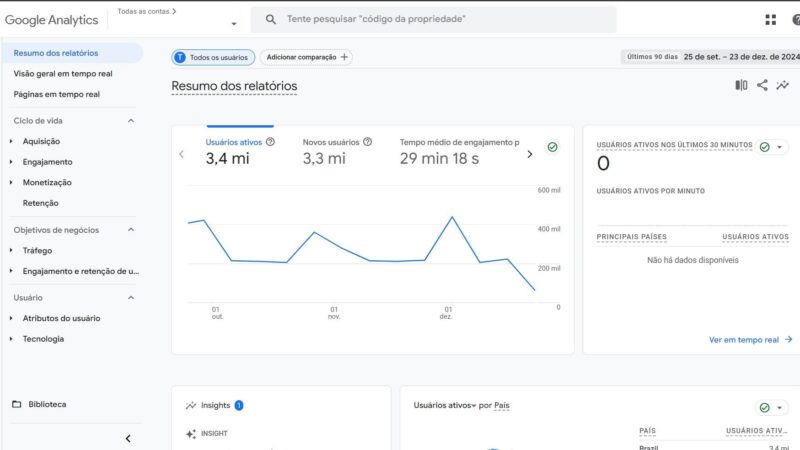
Task: Expand the Monetização tree item
Action: (x=11, y=182)
